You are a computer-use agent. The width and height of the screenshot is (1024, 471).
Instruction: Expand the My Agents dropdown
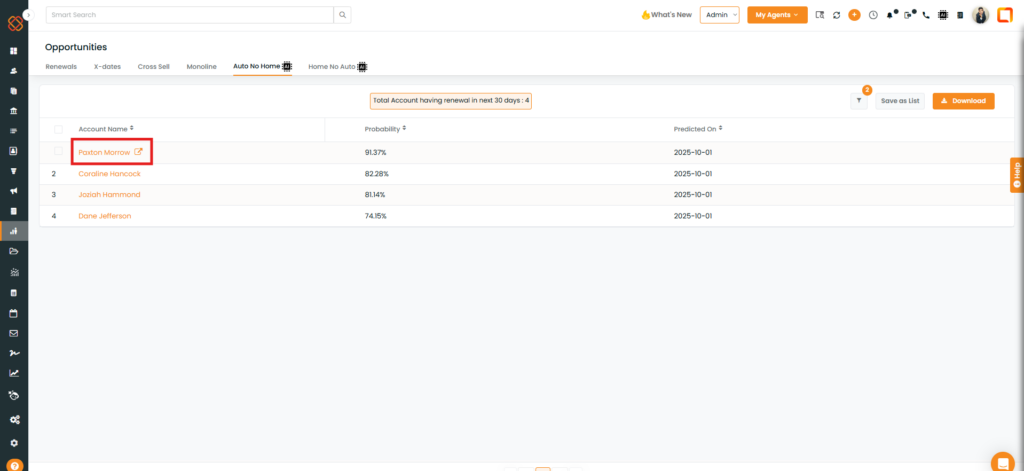click(777, 15)
